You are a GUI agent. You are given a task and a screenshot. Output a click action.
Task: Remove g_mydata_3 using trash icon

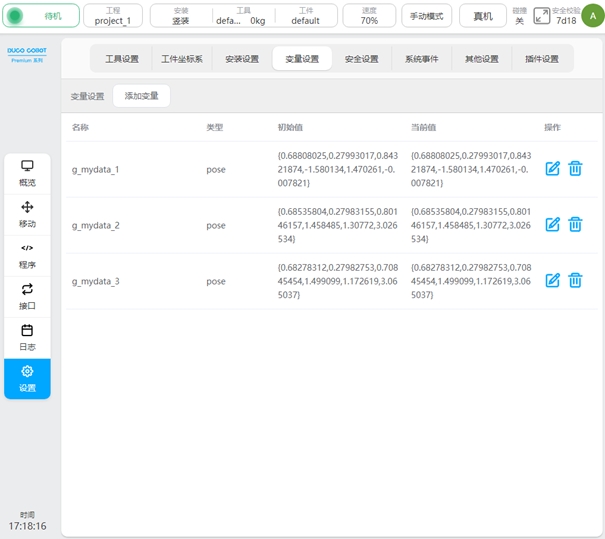pos(575,281)
